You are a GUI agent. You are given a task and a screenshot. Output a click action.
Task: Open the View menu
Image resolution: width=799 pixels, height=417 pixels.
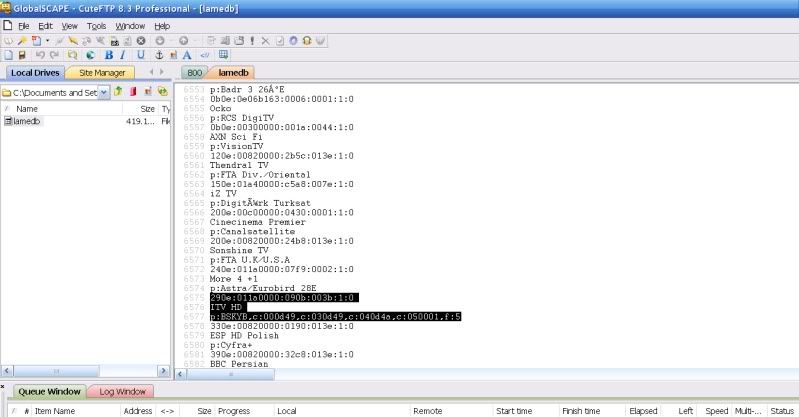pyautogui.click(x=69, y=26)
